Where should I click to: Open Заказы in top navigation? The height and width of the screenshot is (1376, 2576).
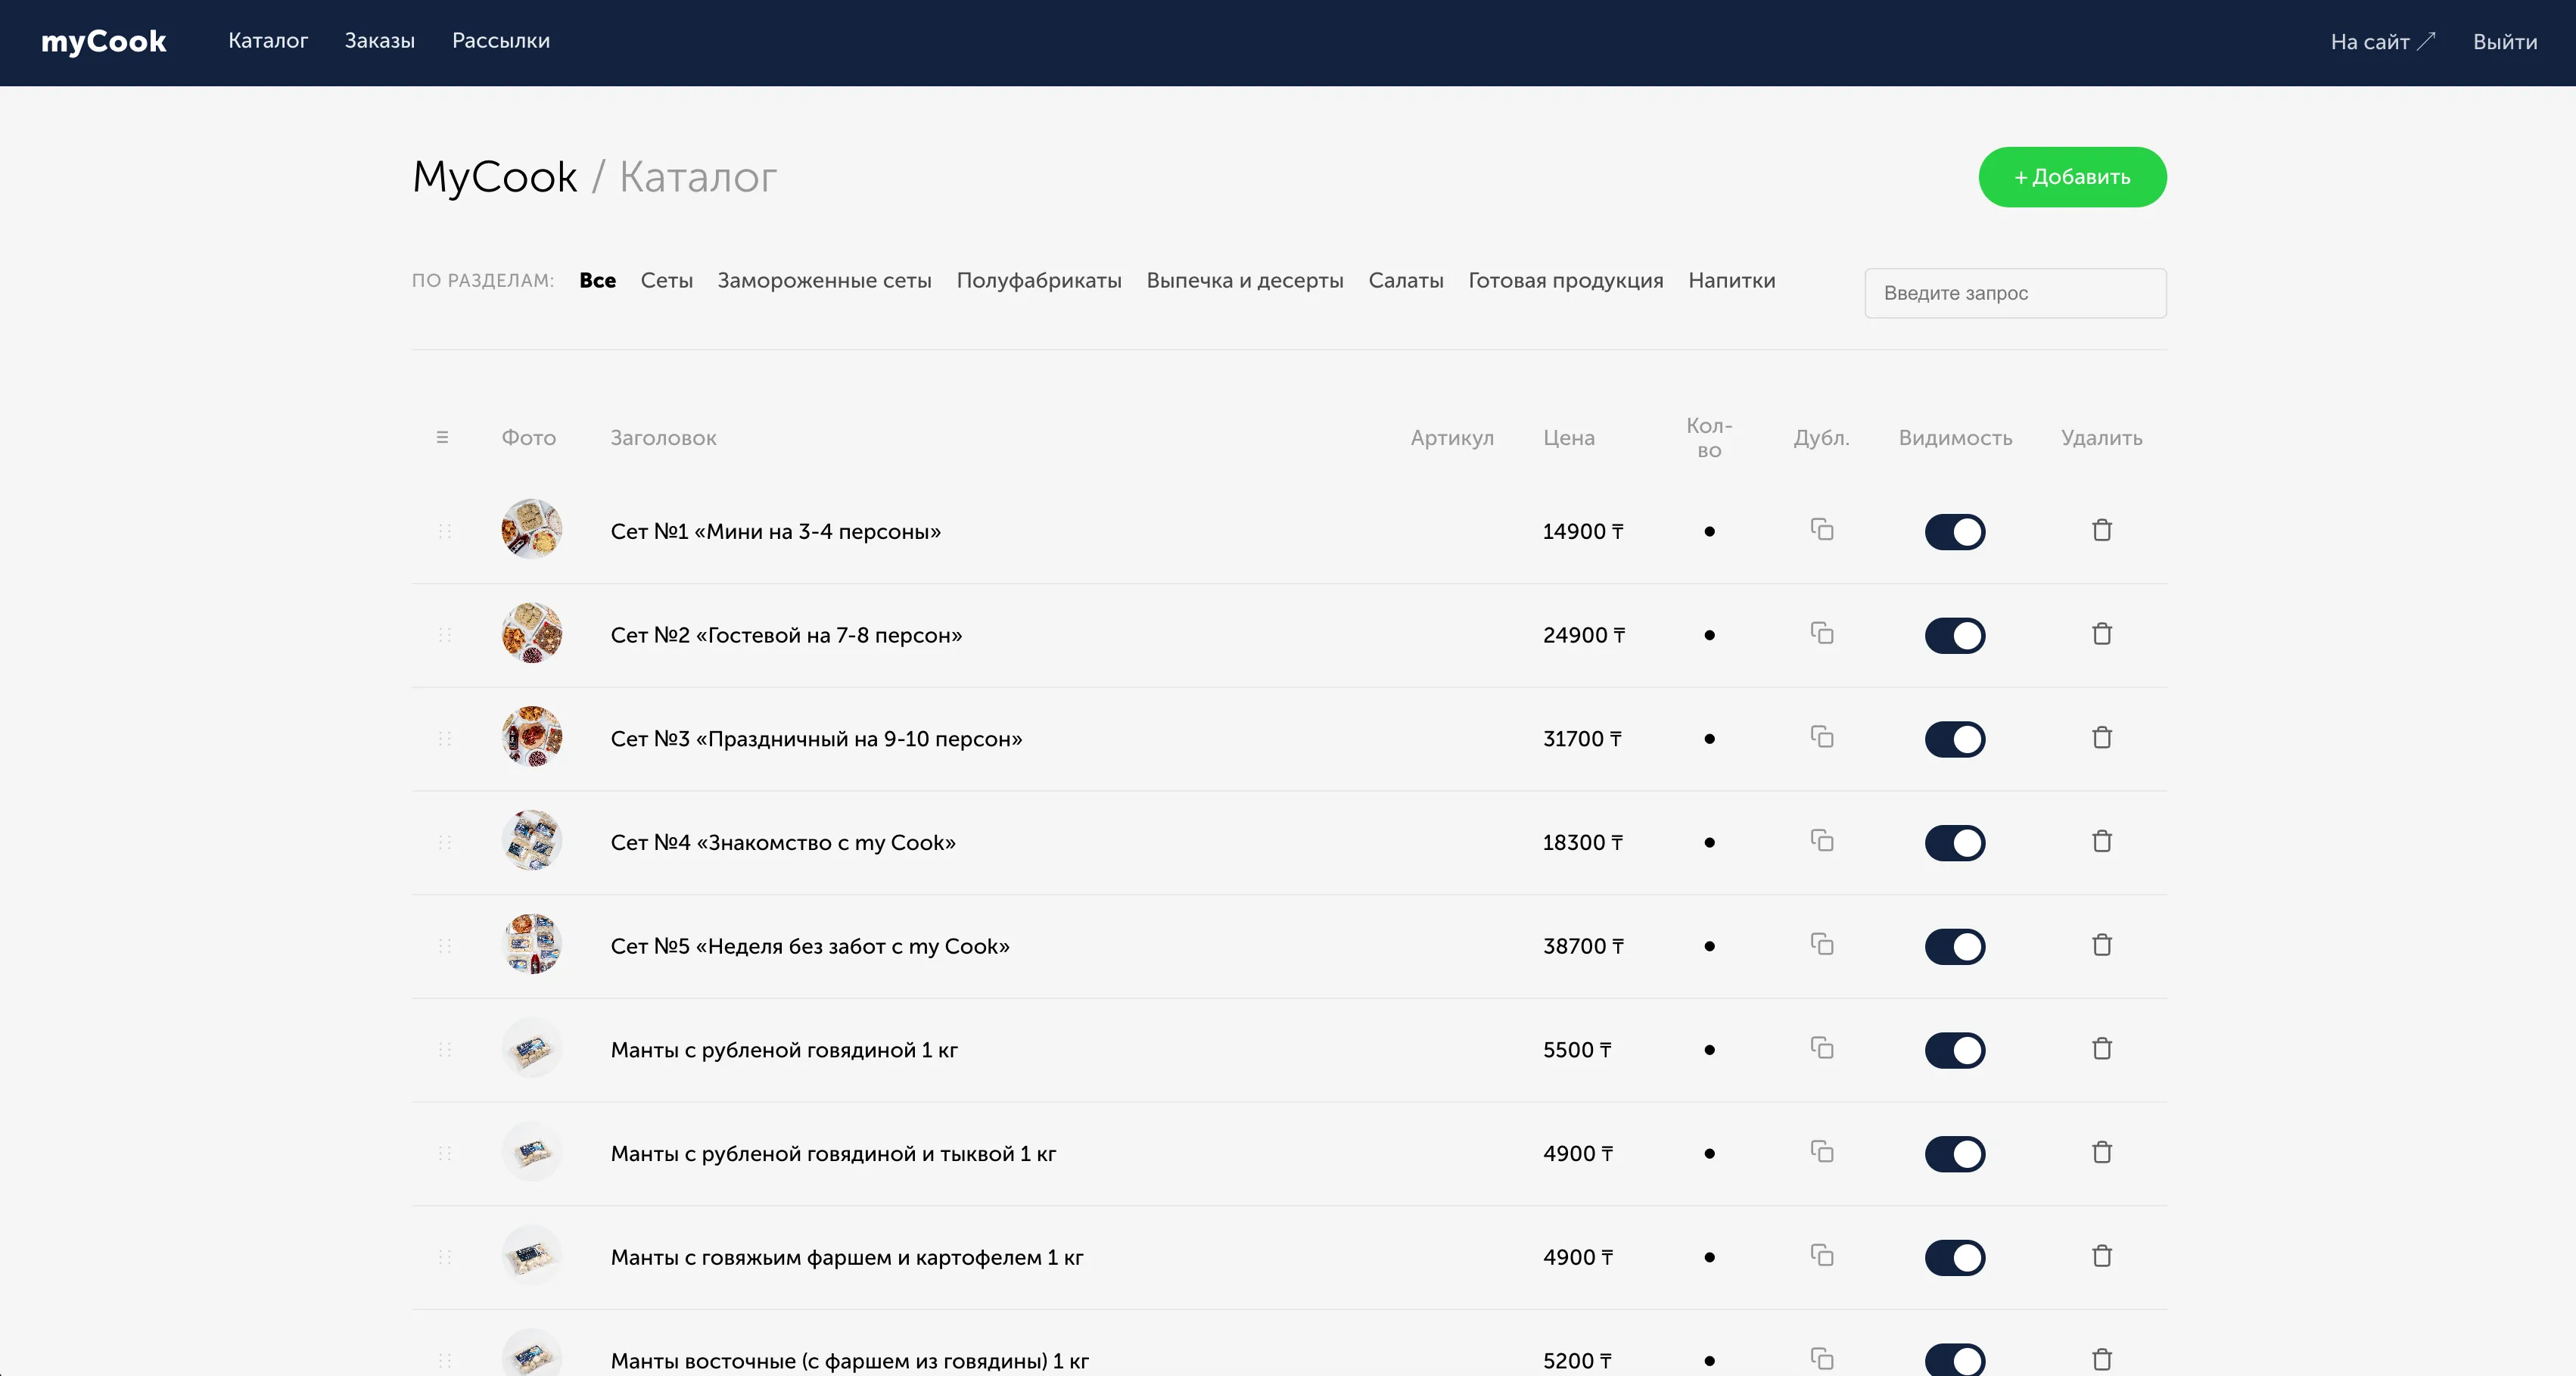(x=380, y=41)
